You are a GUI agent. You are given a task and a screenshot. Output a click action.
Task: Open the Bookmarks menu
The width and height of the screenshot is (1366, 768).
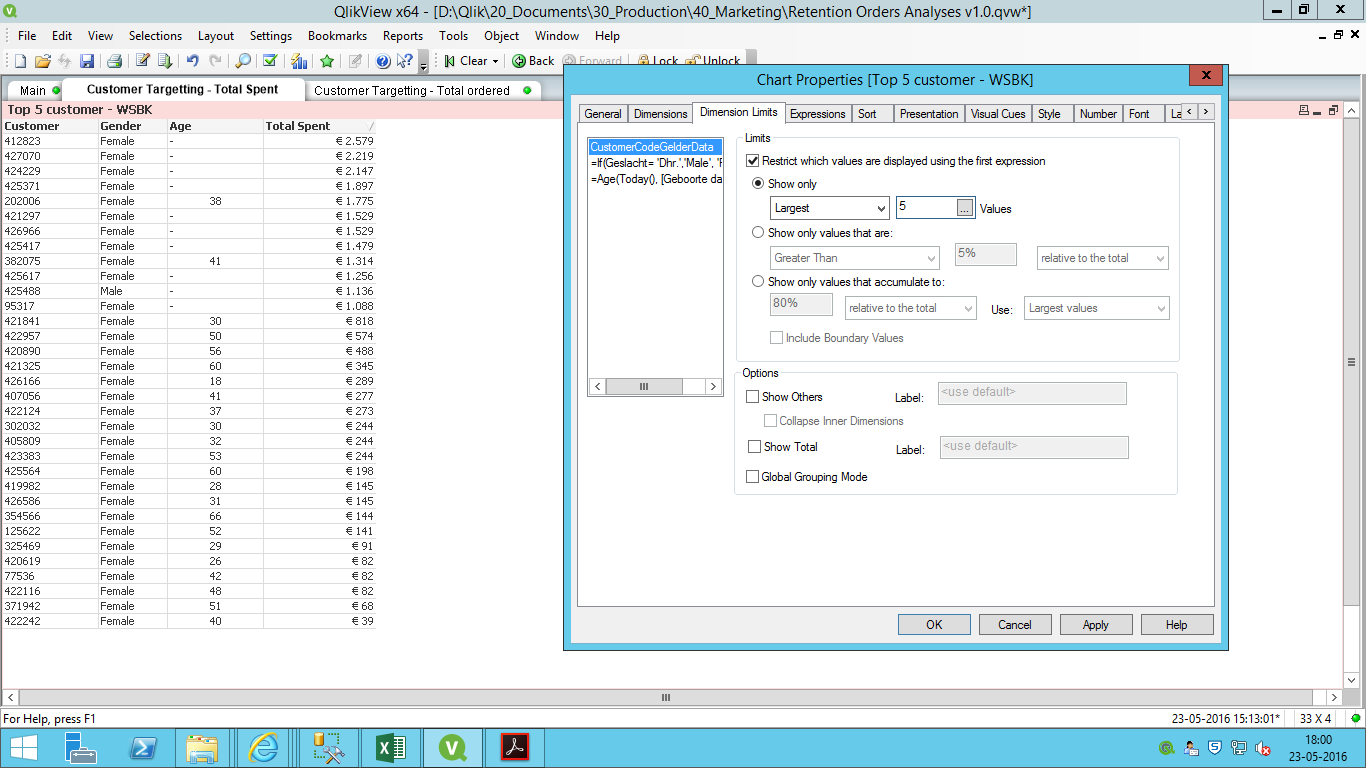coord(337,36)
